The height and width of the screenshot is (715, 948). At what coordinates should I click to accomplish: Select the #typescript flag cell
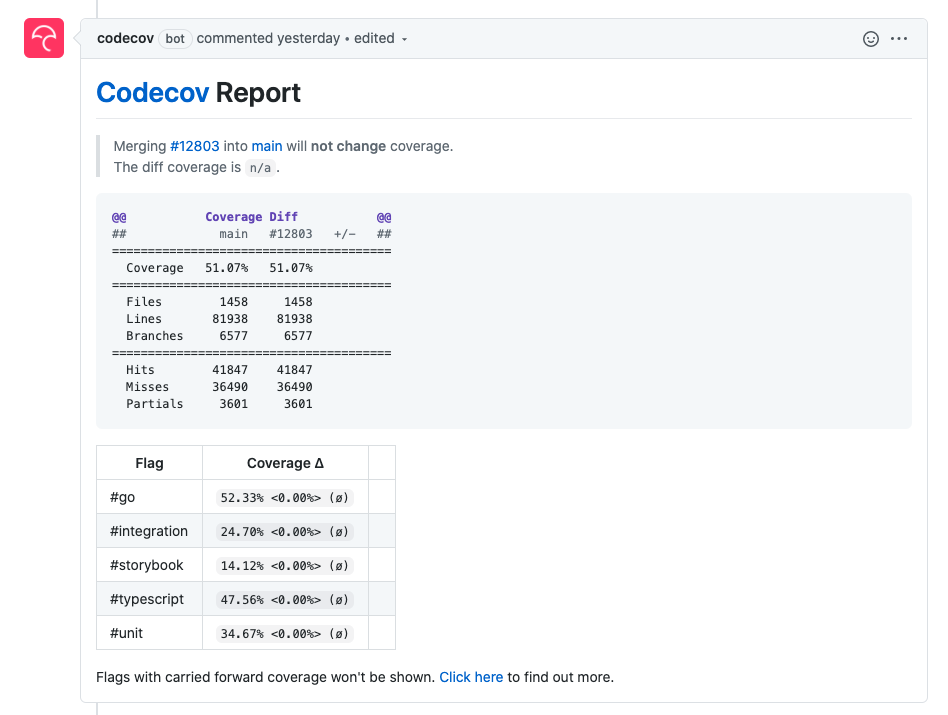tap(149, 598)
